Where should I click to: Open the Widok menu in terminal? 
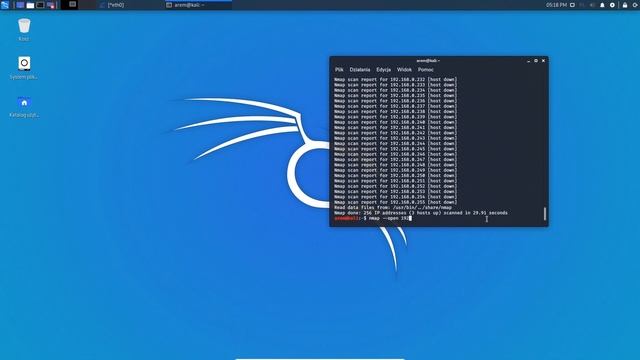pyautogui.click(x=404, y=70)
